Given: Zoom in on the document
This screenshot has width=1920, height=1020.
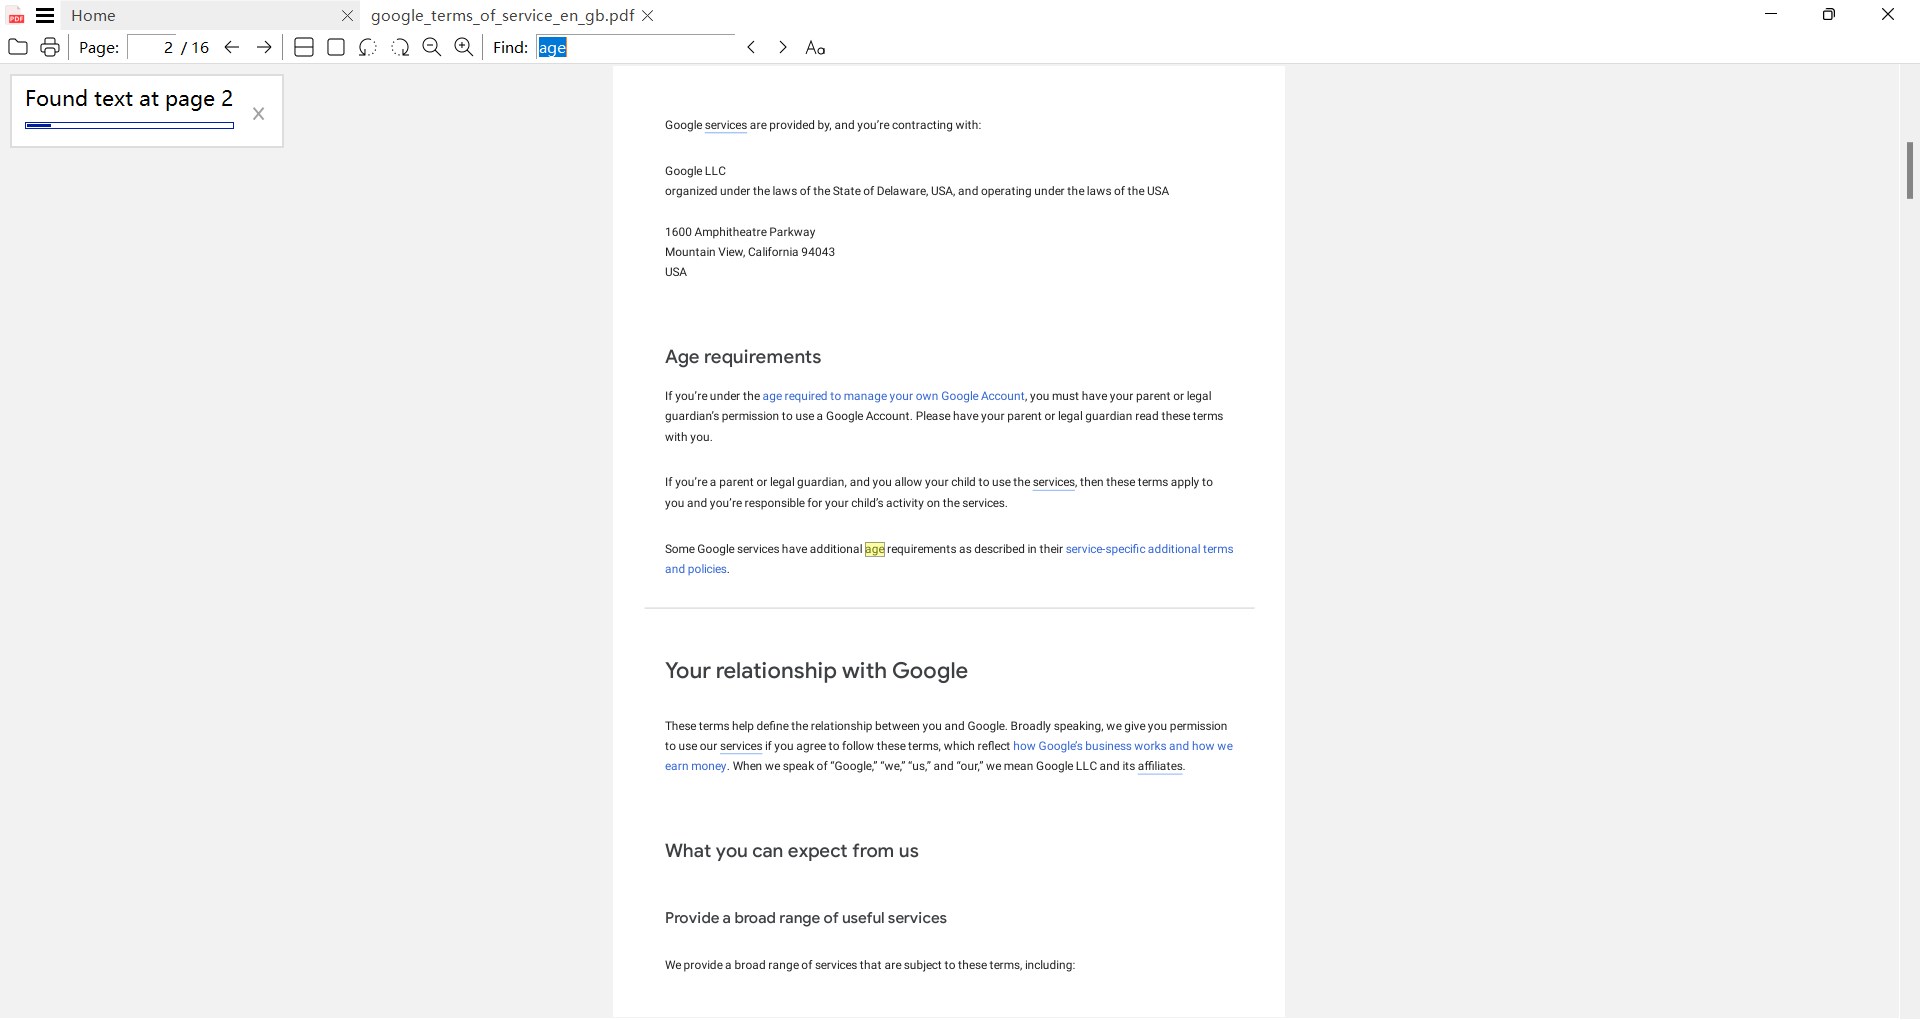Looking at the screenshot, I should point(464,47).
